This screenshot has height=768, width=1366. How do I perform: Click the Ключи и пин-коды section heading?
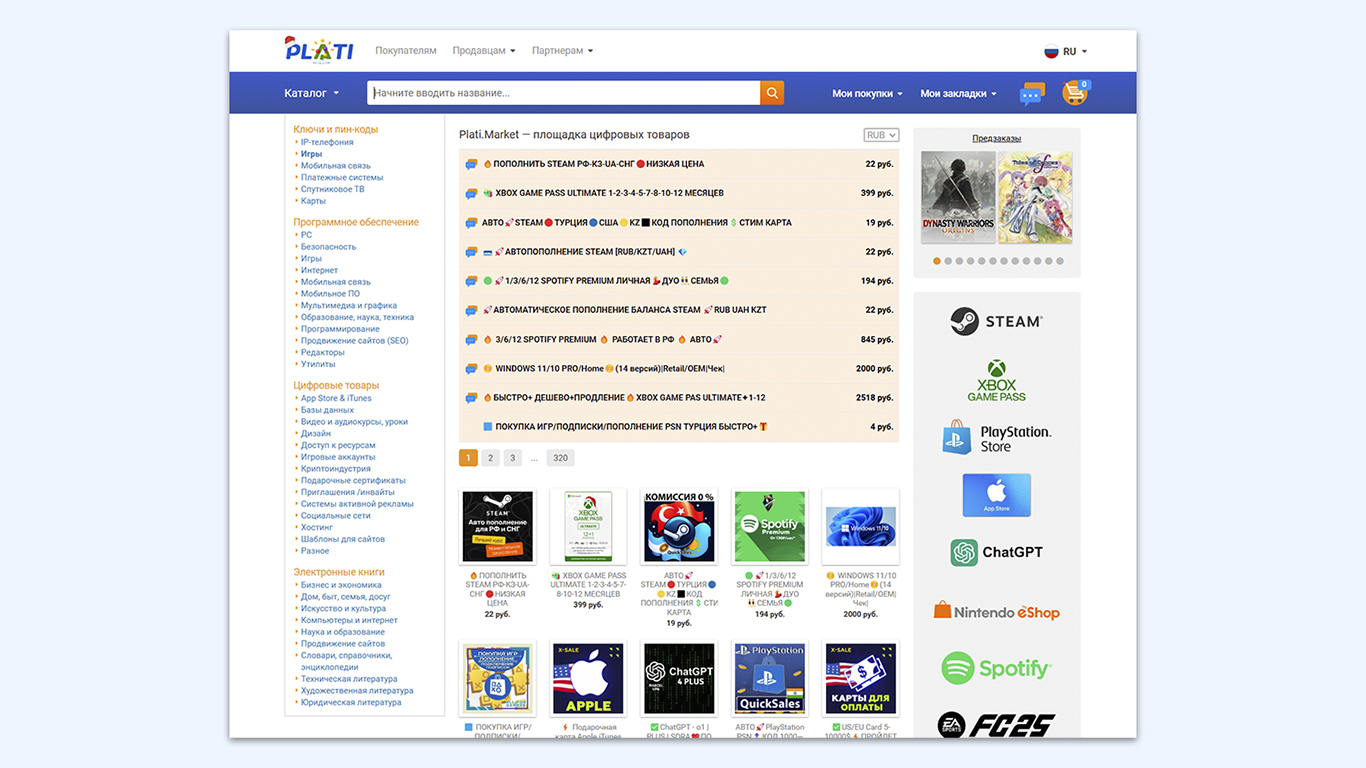pyautogui.click(x=336, y=129)
